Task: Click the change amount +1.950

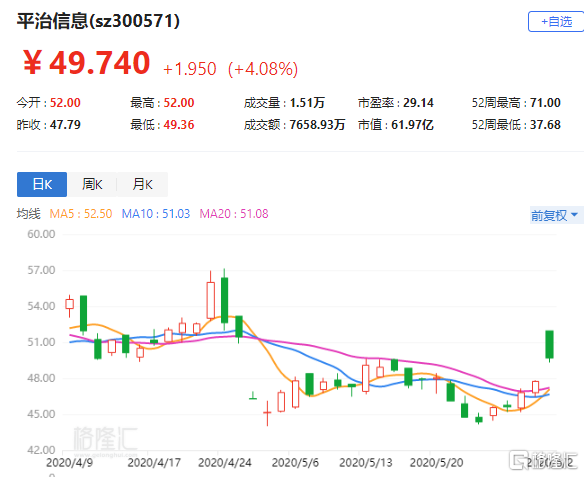Action: 190,69
